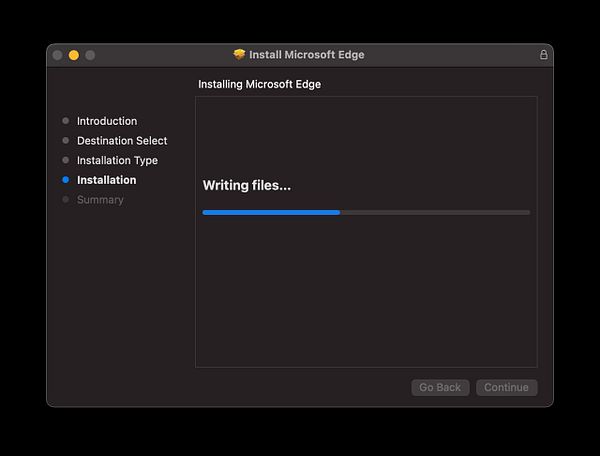Screen dimensions: 600x456
Task: Click the Destination Select step bullet
Action: click(65, 140)
